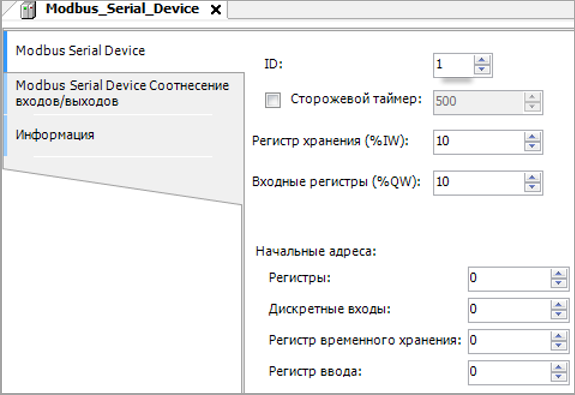The height and width of the screenshot is (395, 575).
Task: Increase the ID value with up arrow
Action: tap(482, 61)
